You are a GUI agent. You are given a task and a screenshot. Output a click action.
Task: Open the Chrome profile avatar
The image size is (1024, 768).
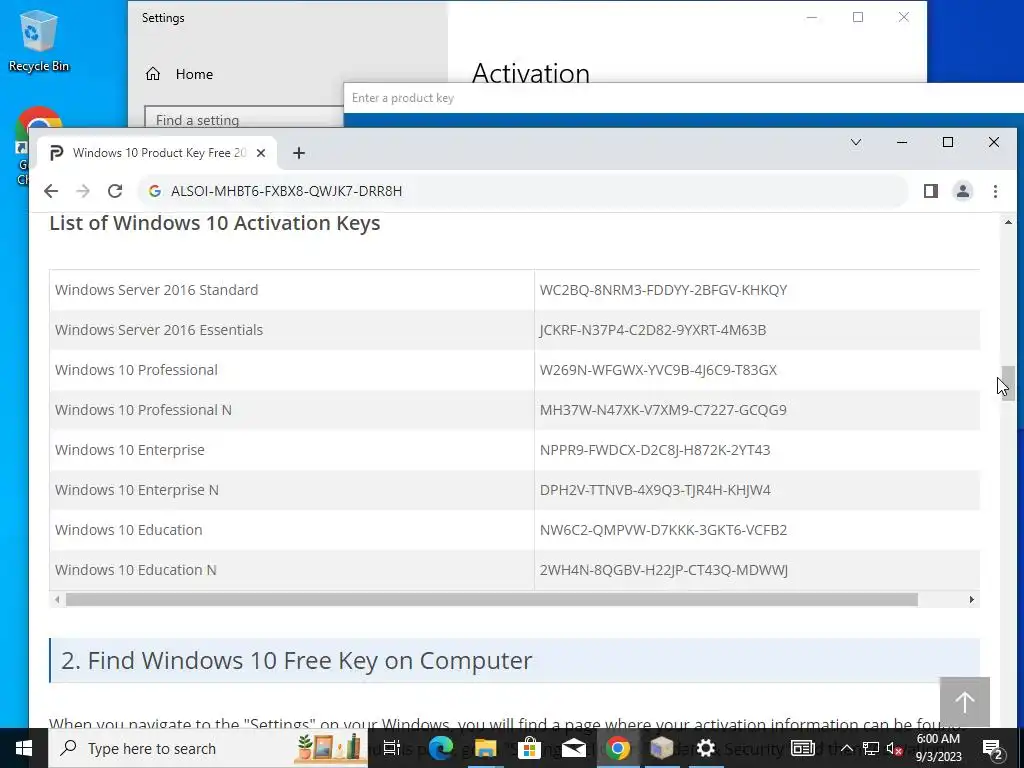pyautogui.click(x=963, y=191)
